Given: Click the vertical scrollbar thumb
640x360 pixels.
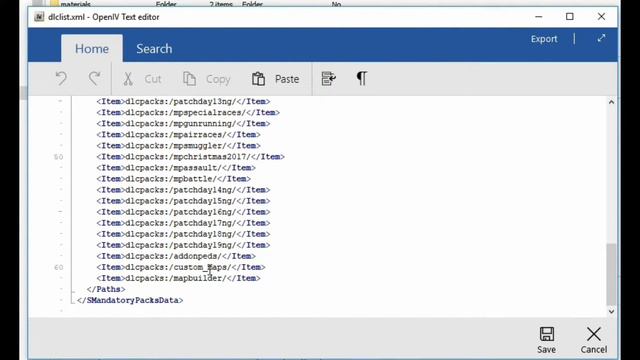Looking at the screenshot, I should [x=611, y=274].
